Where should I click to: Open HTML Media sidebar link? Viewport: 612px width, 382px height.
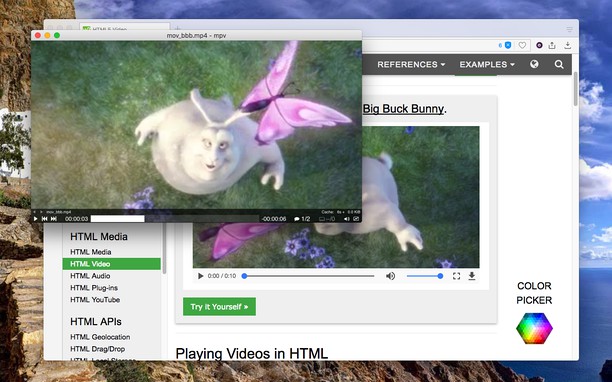91,252
